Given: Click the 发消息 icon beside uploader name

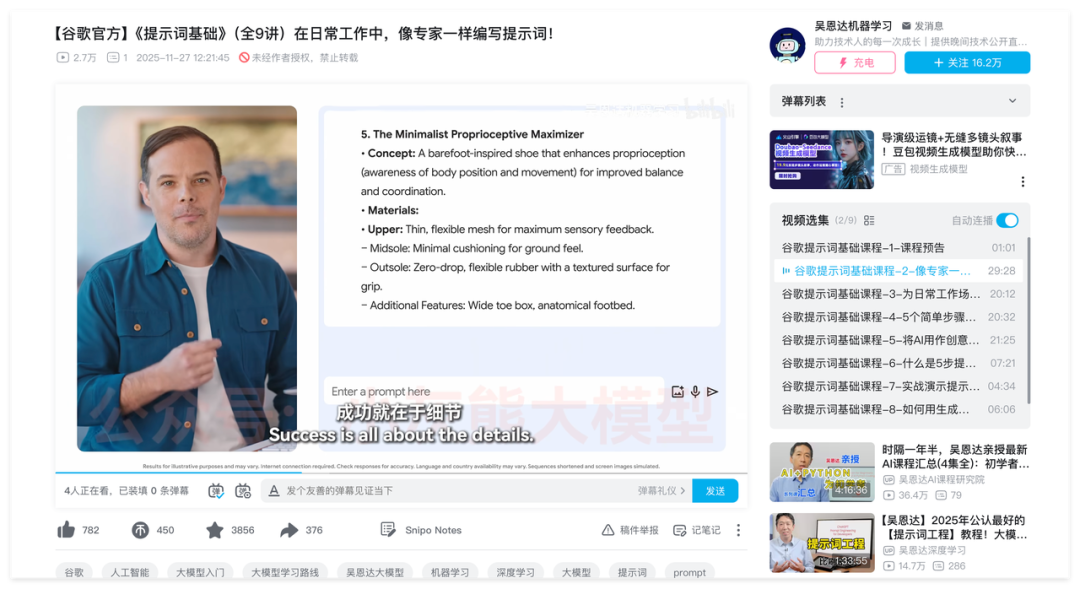Looking at the screenshot, I should click(x=908, y=28).
